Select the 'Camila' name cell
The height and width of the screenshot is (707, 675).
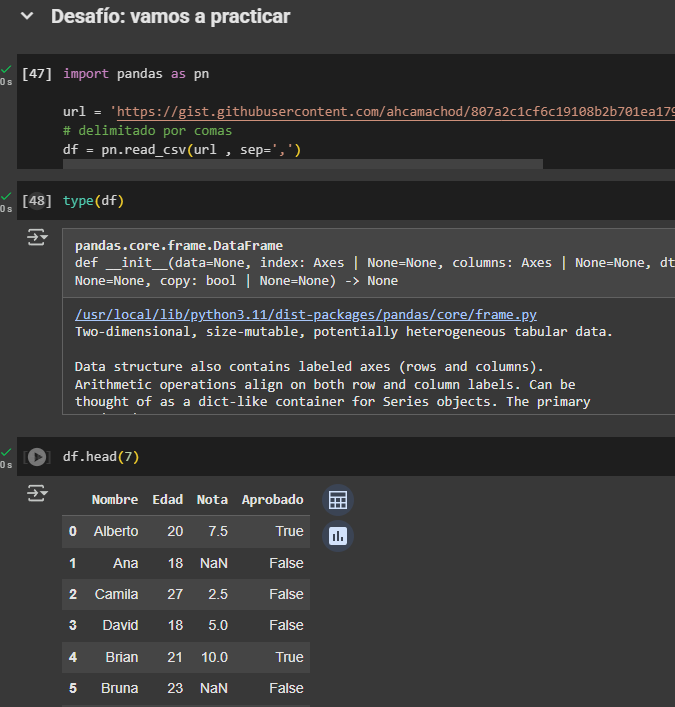point(116,594)
